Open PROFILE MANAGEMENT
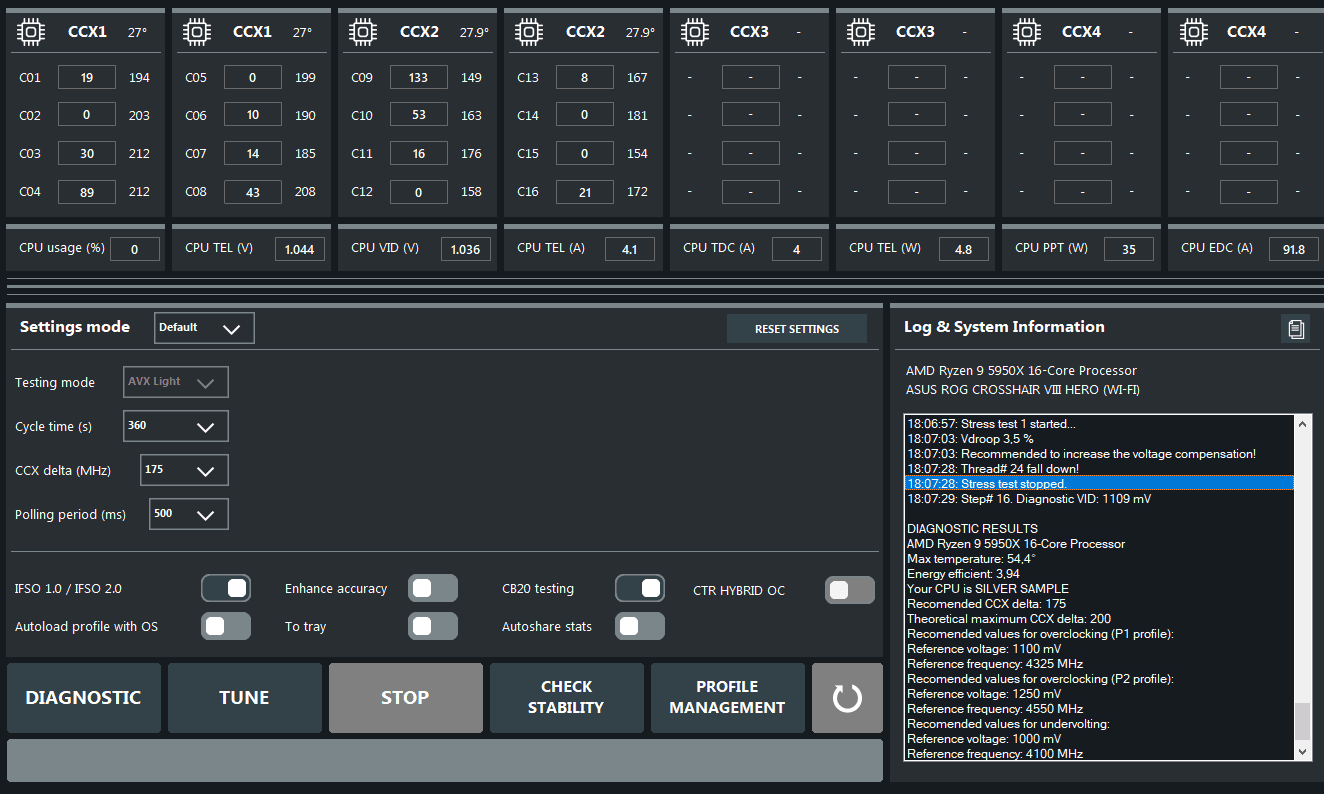 pos(728,698)
